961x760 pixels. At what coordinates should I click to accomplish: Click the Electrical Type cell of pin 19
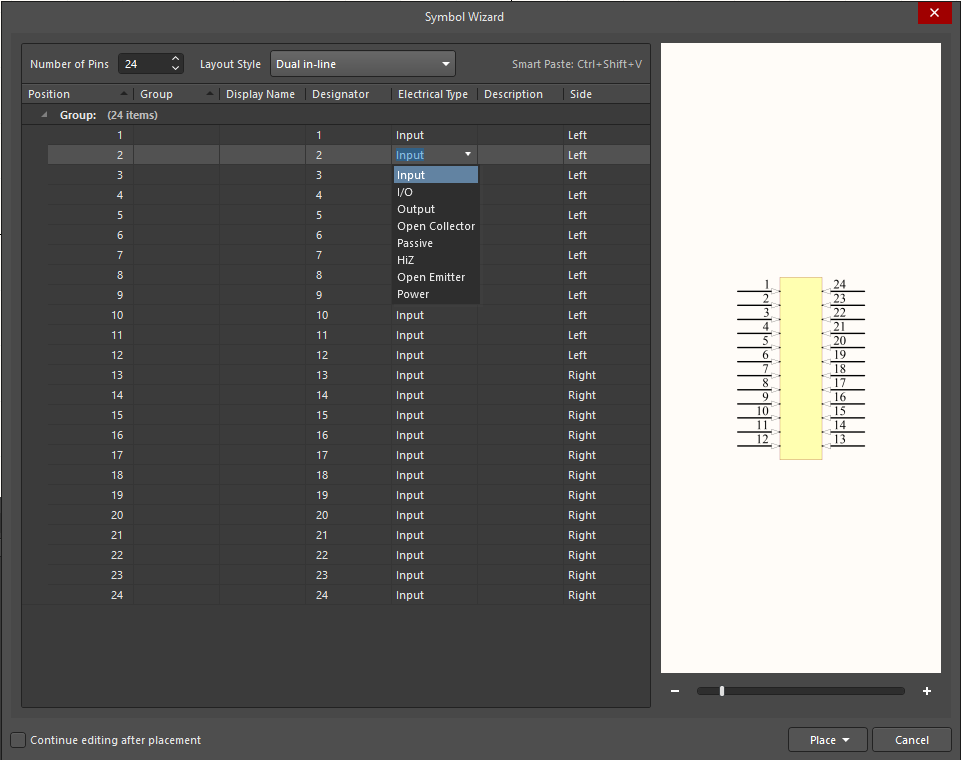pos(435,495)
